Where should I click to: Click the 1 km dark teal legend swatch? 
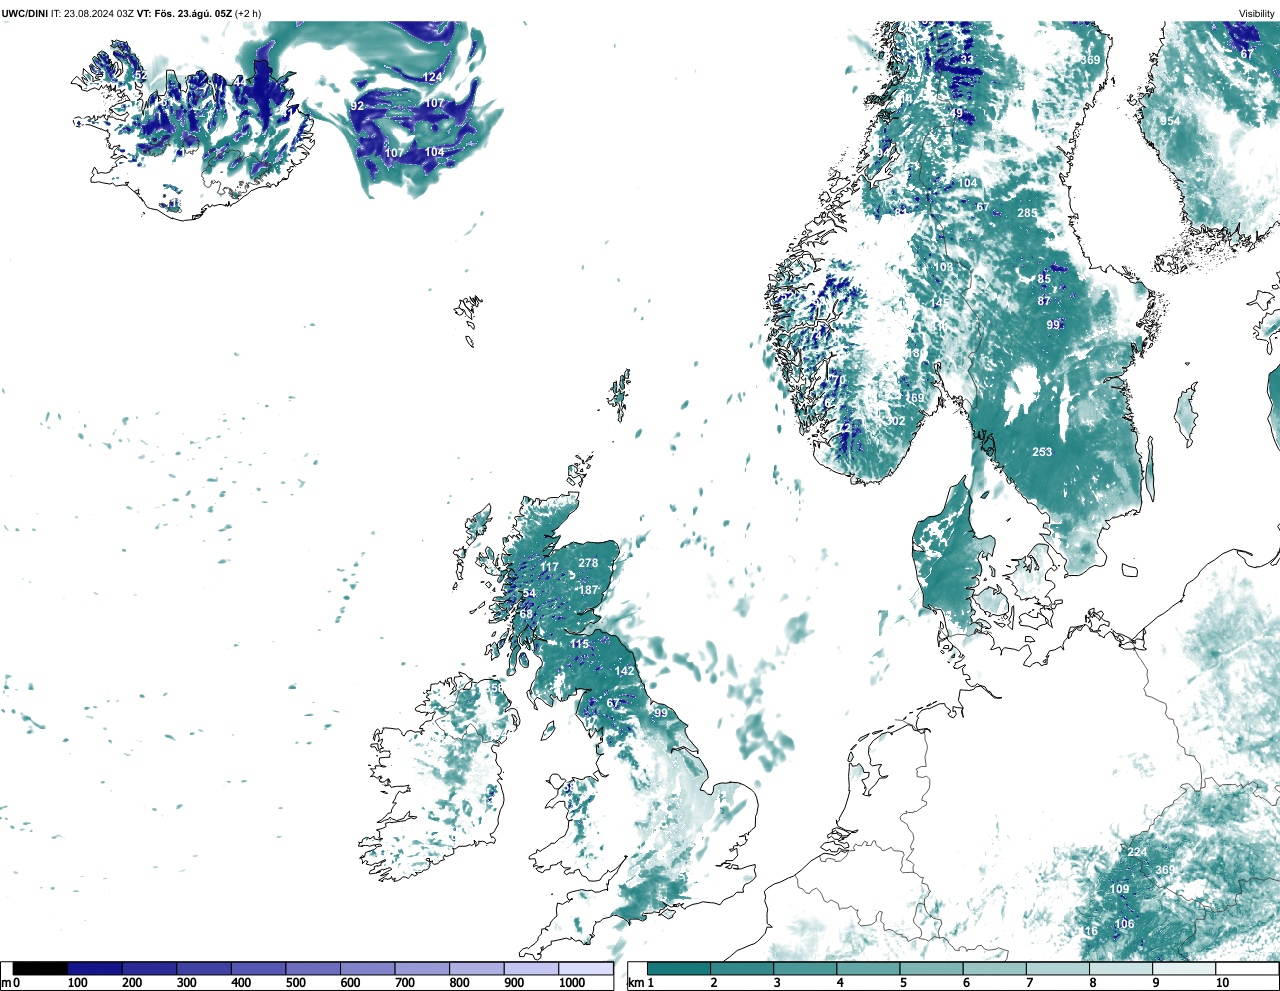pos(679,968)
